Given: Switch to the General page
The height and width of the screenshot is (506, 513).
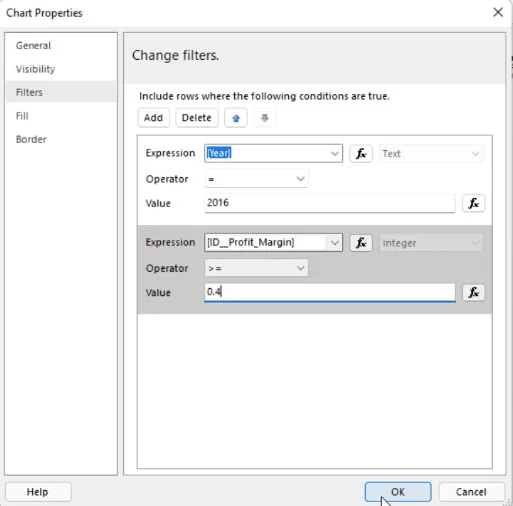Looking at the screenshot, I should pyautogui.click(x=33, y=46).
